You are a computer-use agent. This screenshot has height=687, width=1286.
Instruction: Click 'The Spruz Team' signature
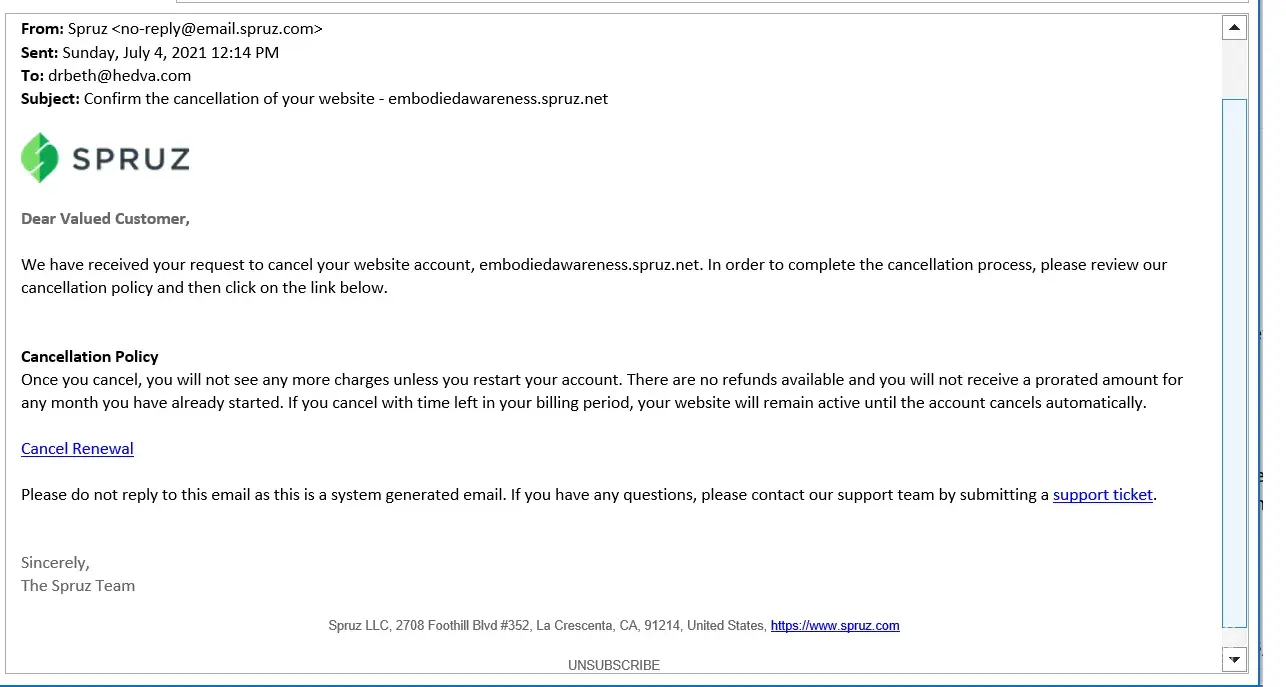point(78,586)
